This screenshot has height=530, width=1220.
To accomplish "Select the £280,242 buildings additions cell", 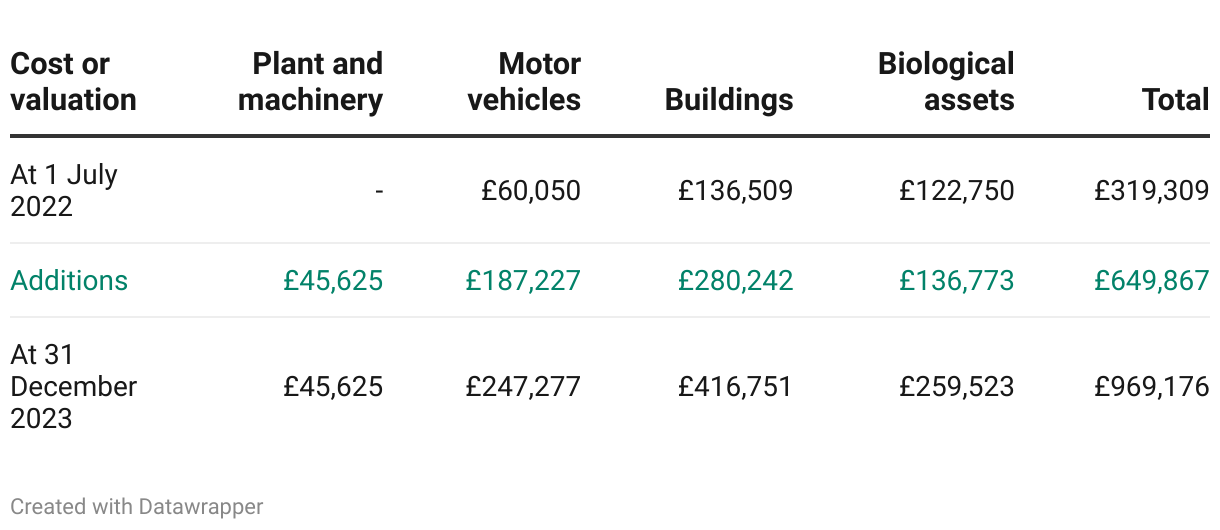I will click(736, 280).
